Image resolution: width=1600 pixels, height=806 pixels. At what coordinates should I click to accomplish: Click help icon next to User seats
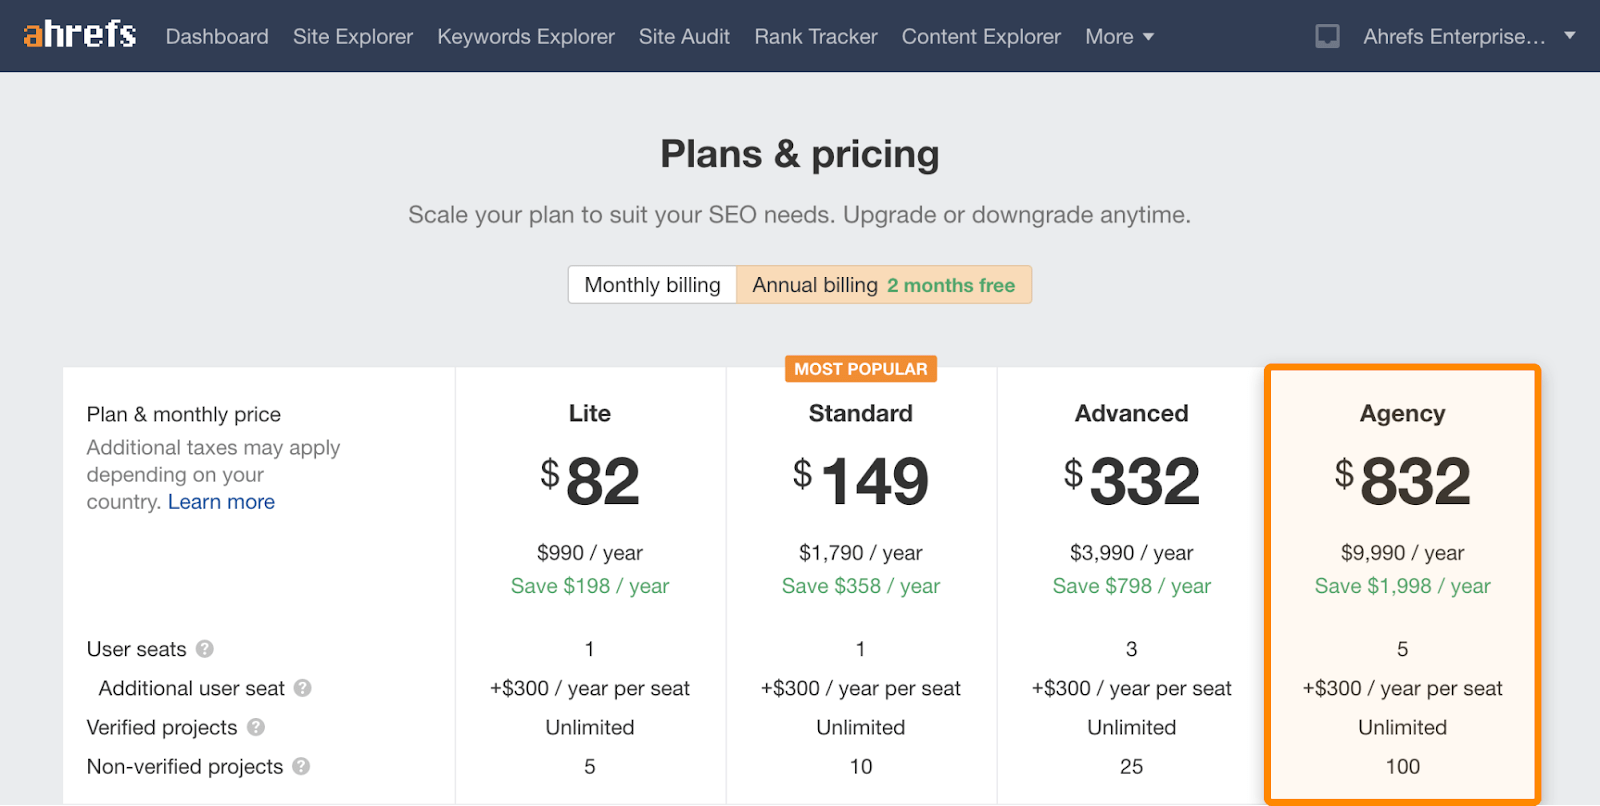205,649
